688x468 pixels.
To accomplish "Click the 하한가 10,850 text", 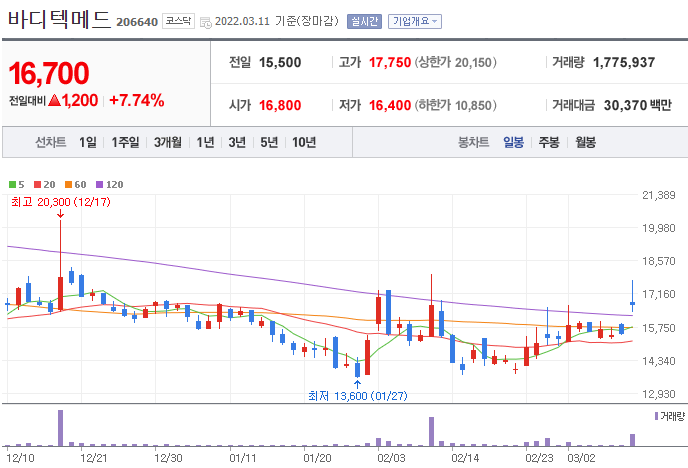I will click(455, 105).
